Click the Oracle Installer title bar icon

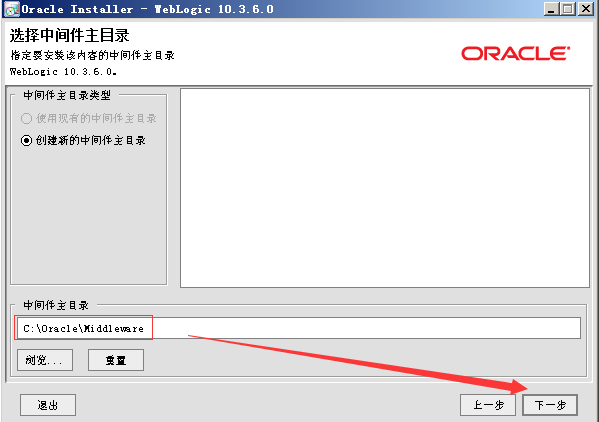pyautogui.click(x=11, y=9)
